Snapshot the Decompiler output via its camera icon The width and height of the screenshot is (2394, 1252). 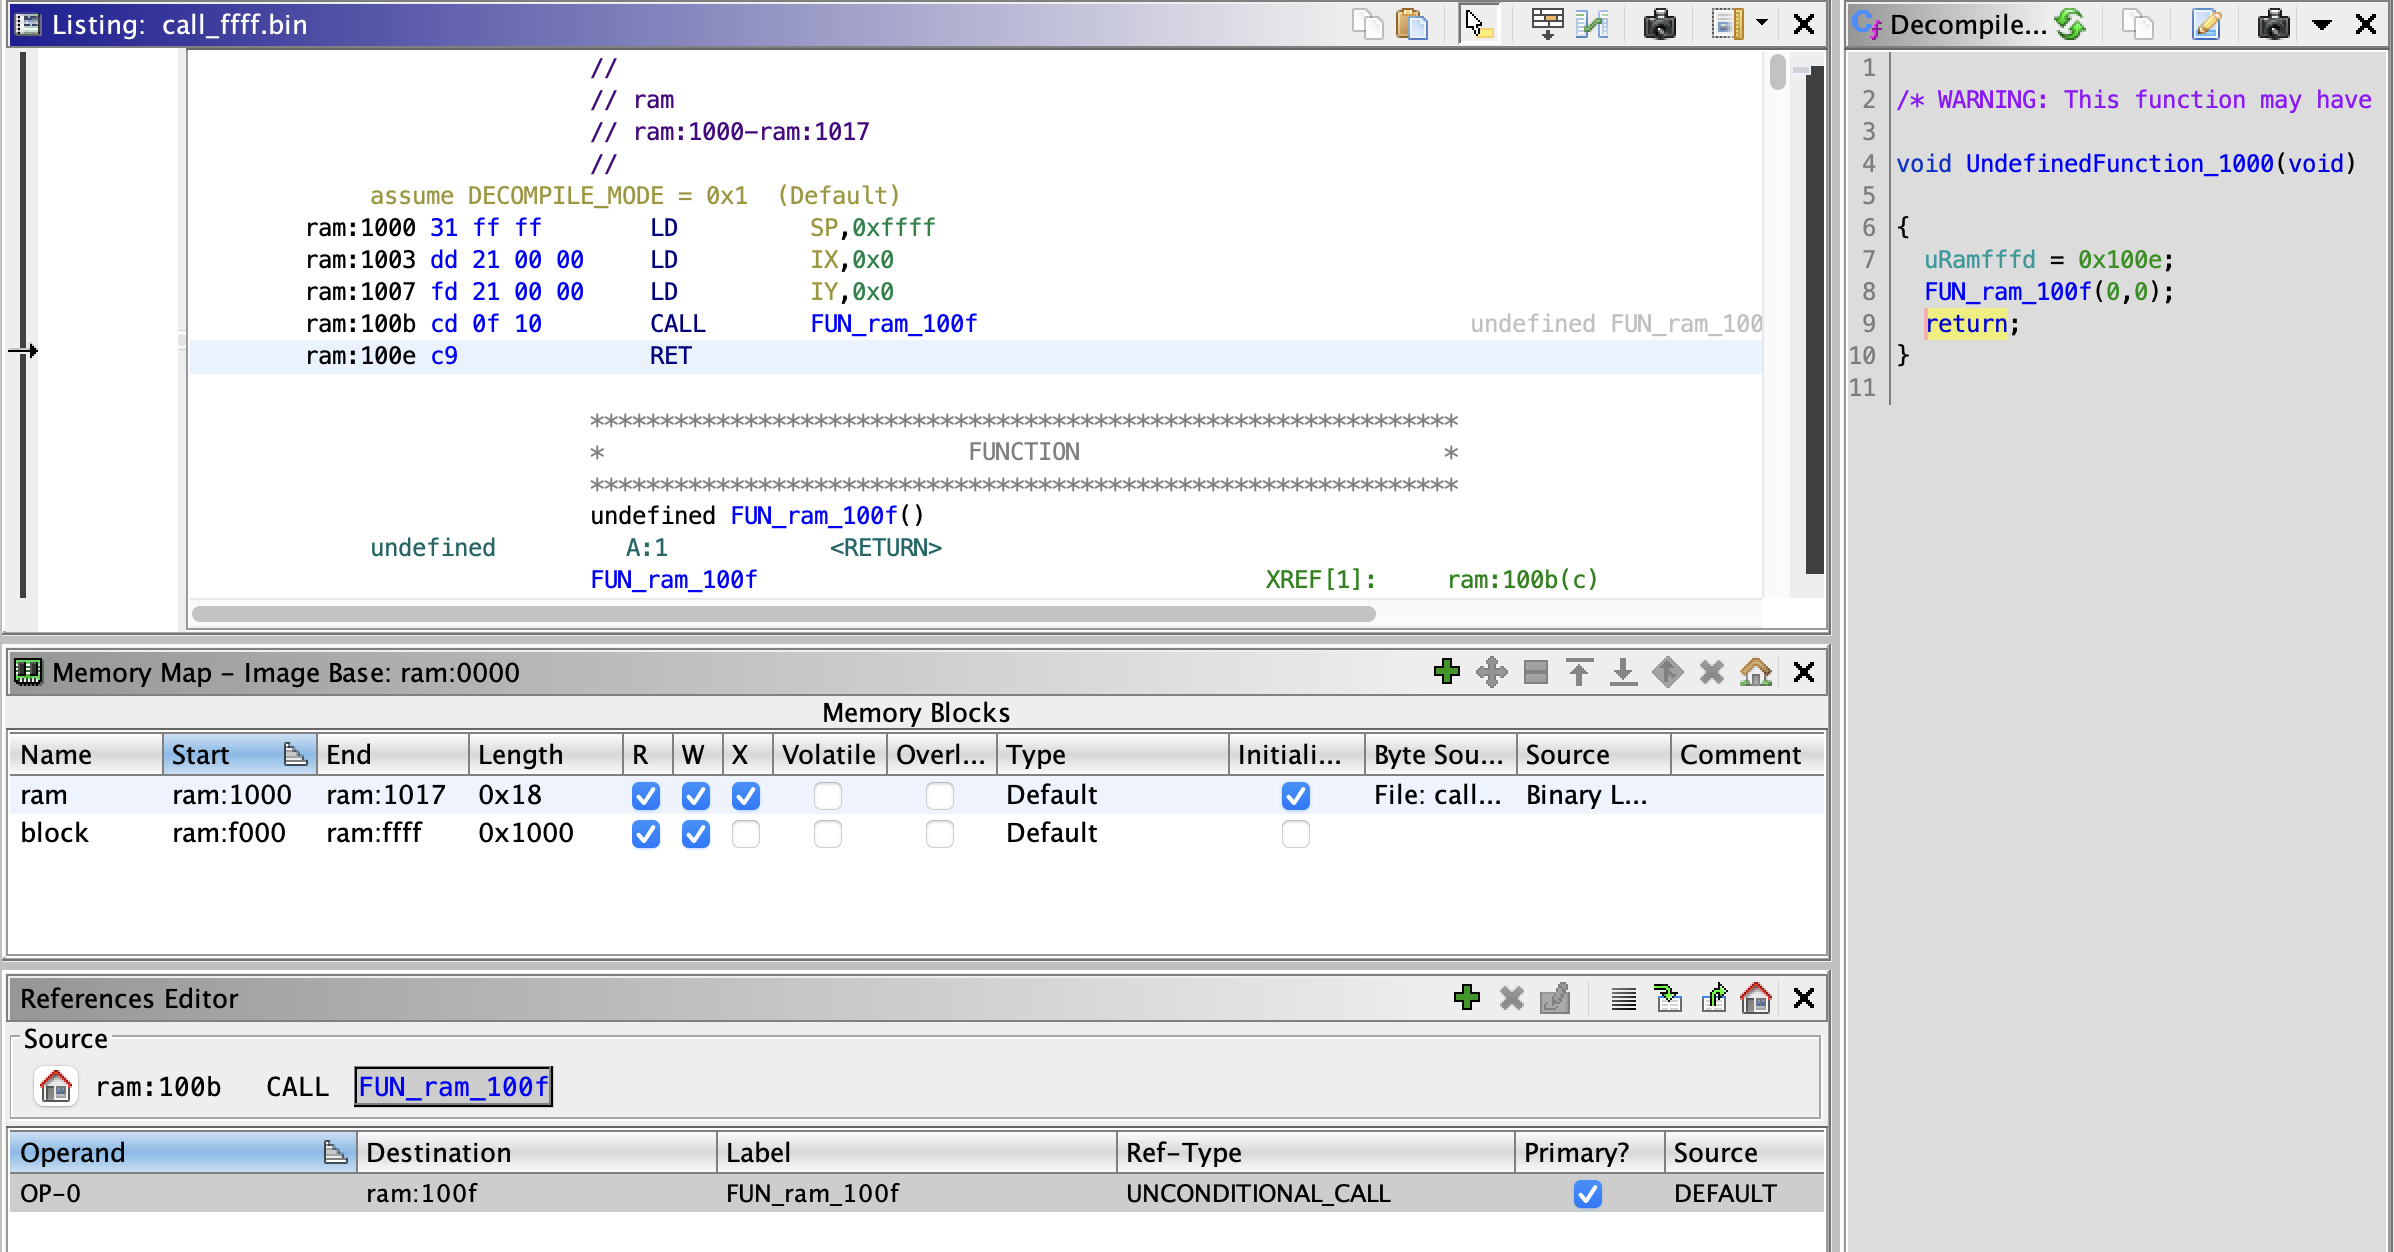(2273, 24)
